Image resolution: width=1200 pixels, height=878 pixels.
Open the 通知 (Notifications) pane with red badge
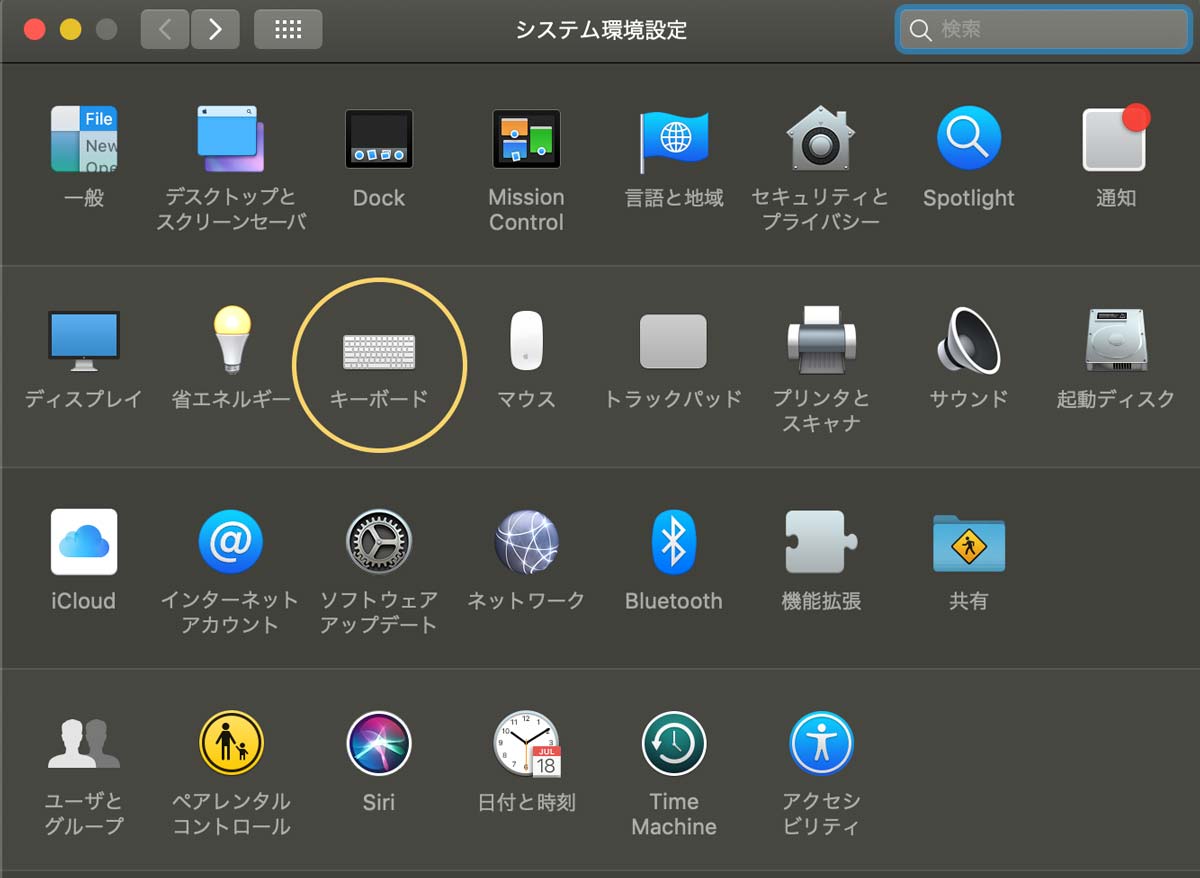tap(1113, 140)
